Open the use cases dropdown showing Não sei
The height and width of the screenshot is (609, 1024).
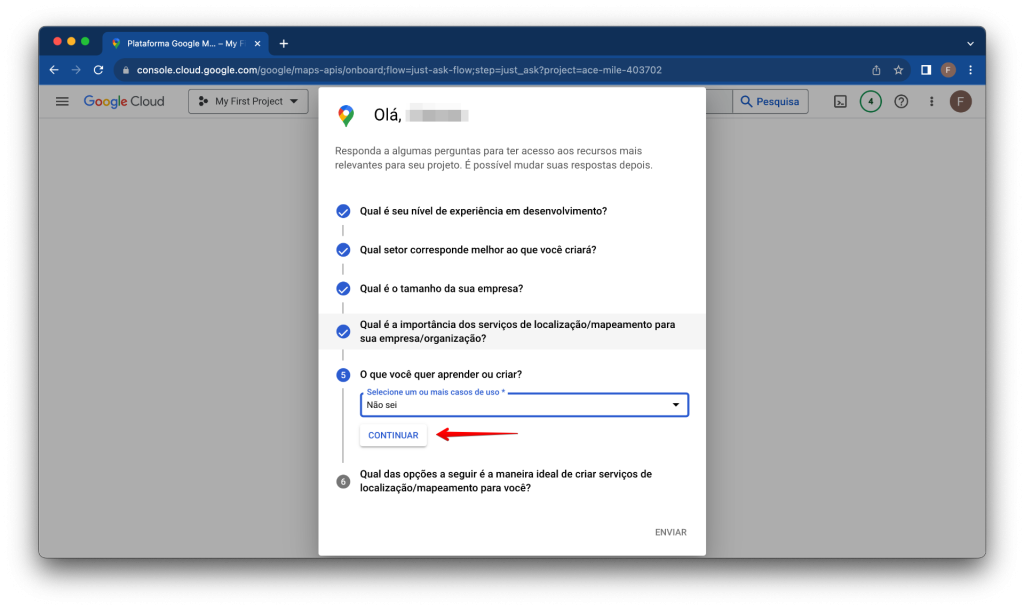524,405
